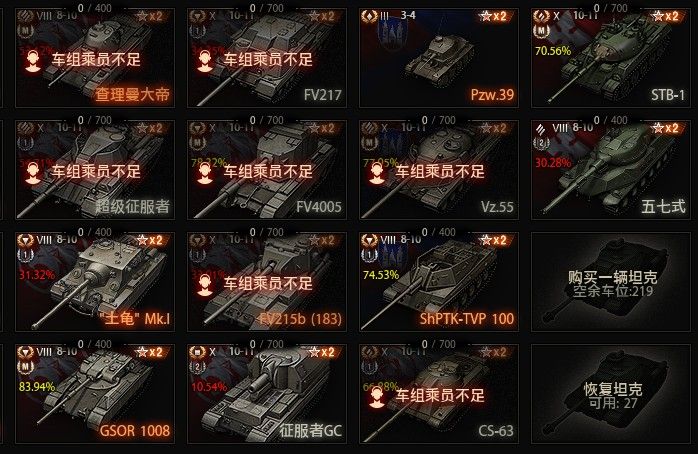Click the x2 star bonus icon on STB-1
This screenshot has width=698, height=454.
[666, 16]
